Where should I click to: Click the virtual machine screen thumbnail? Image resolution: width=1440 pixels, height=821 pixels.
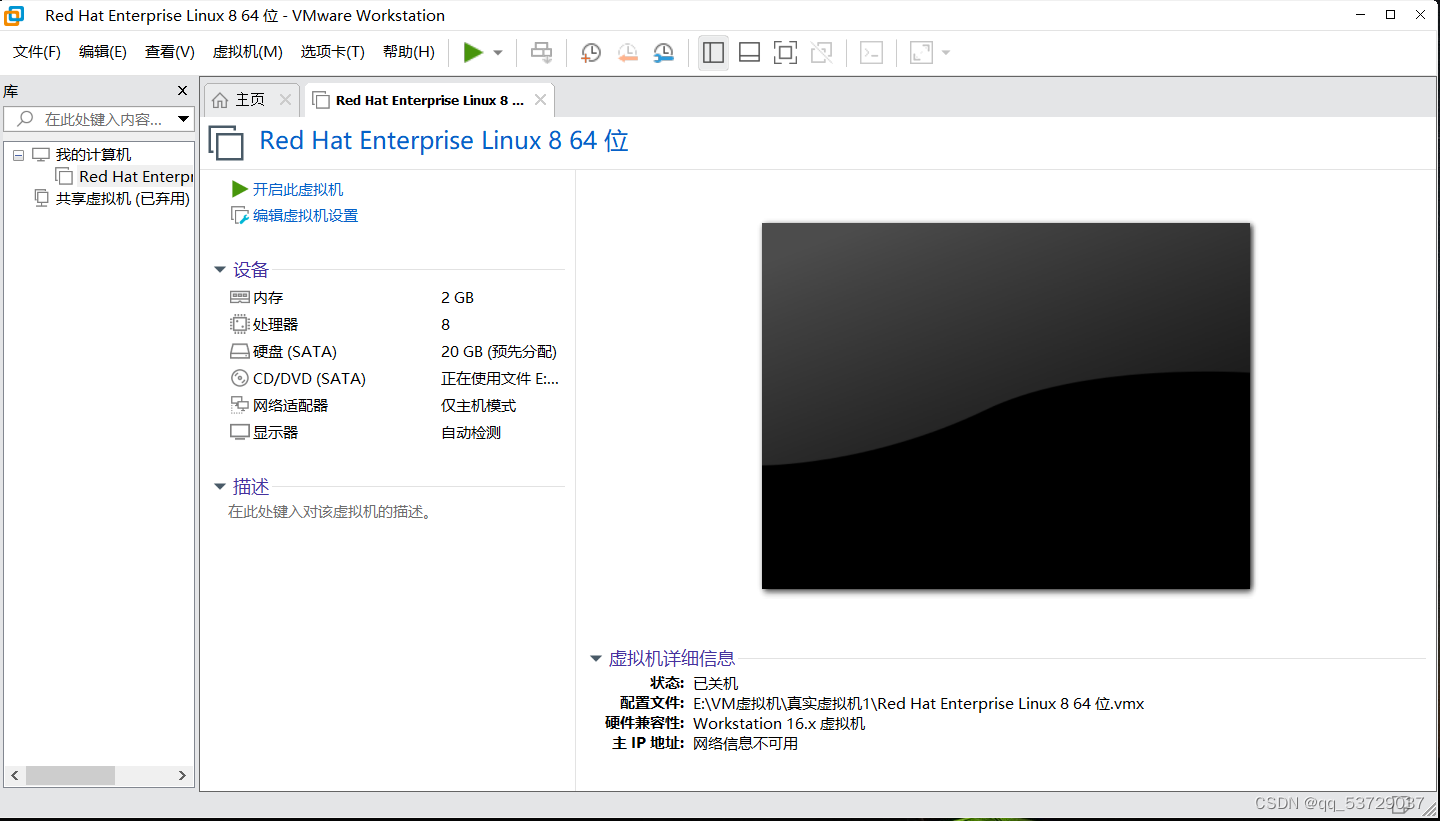1006,406
